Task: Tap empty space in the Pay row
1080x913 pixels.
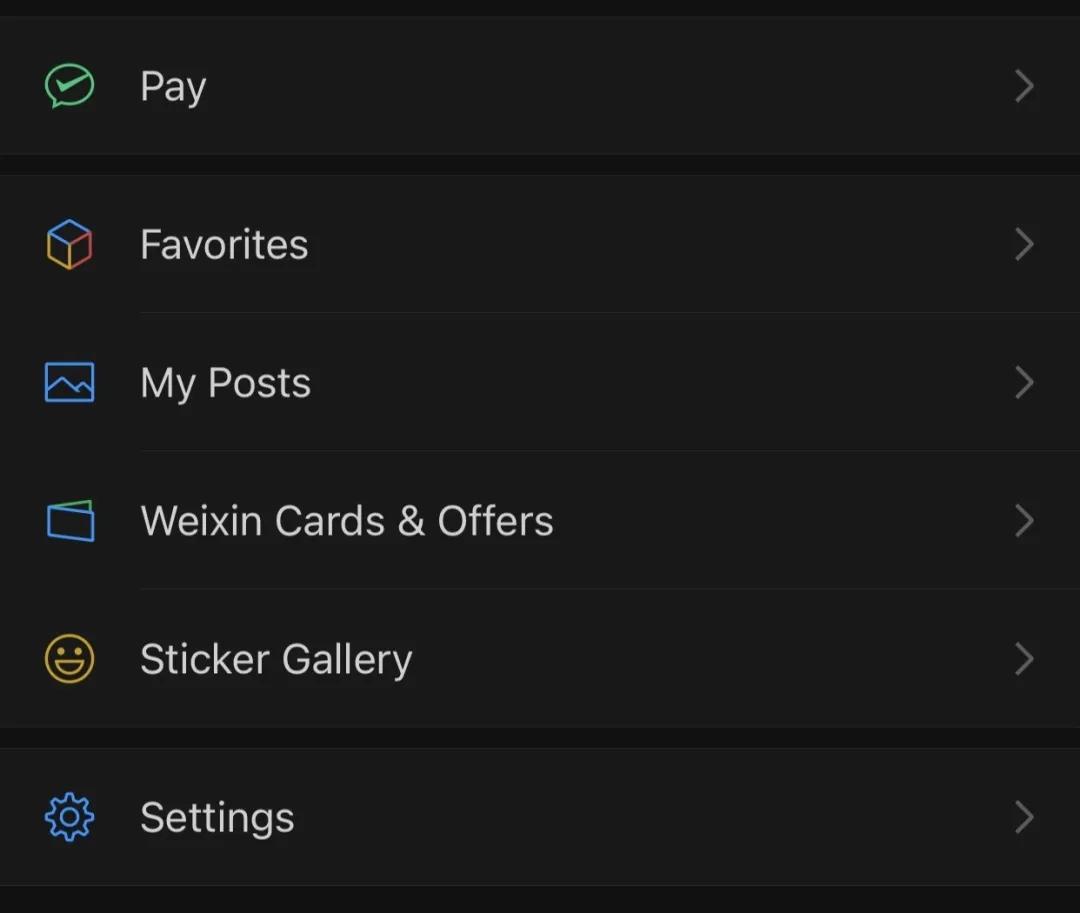Action: (600, 86)
